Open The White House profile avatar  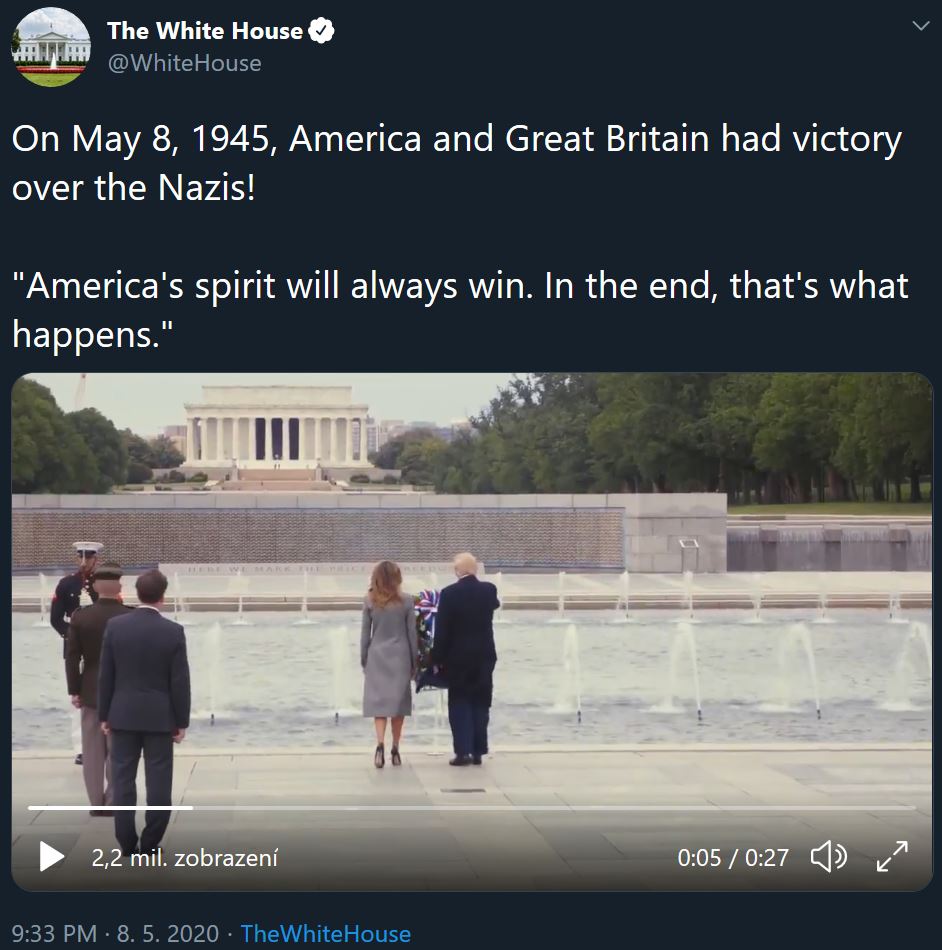(51, 47)
